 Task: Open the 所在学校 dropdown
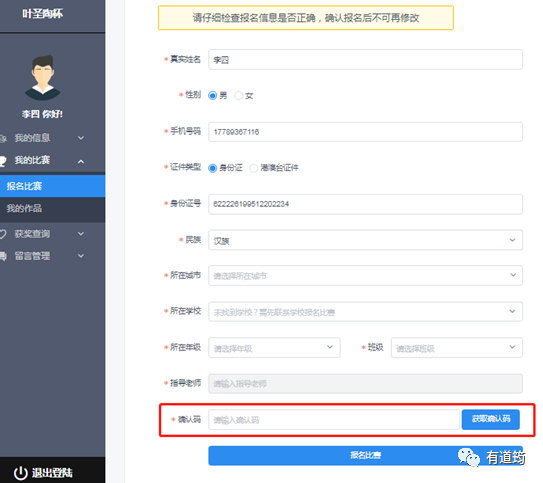click(365, 312)
